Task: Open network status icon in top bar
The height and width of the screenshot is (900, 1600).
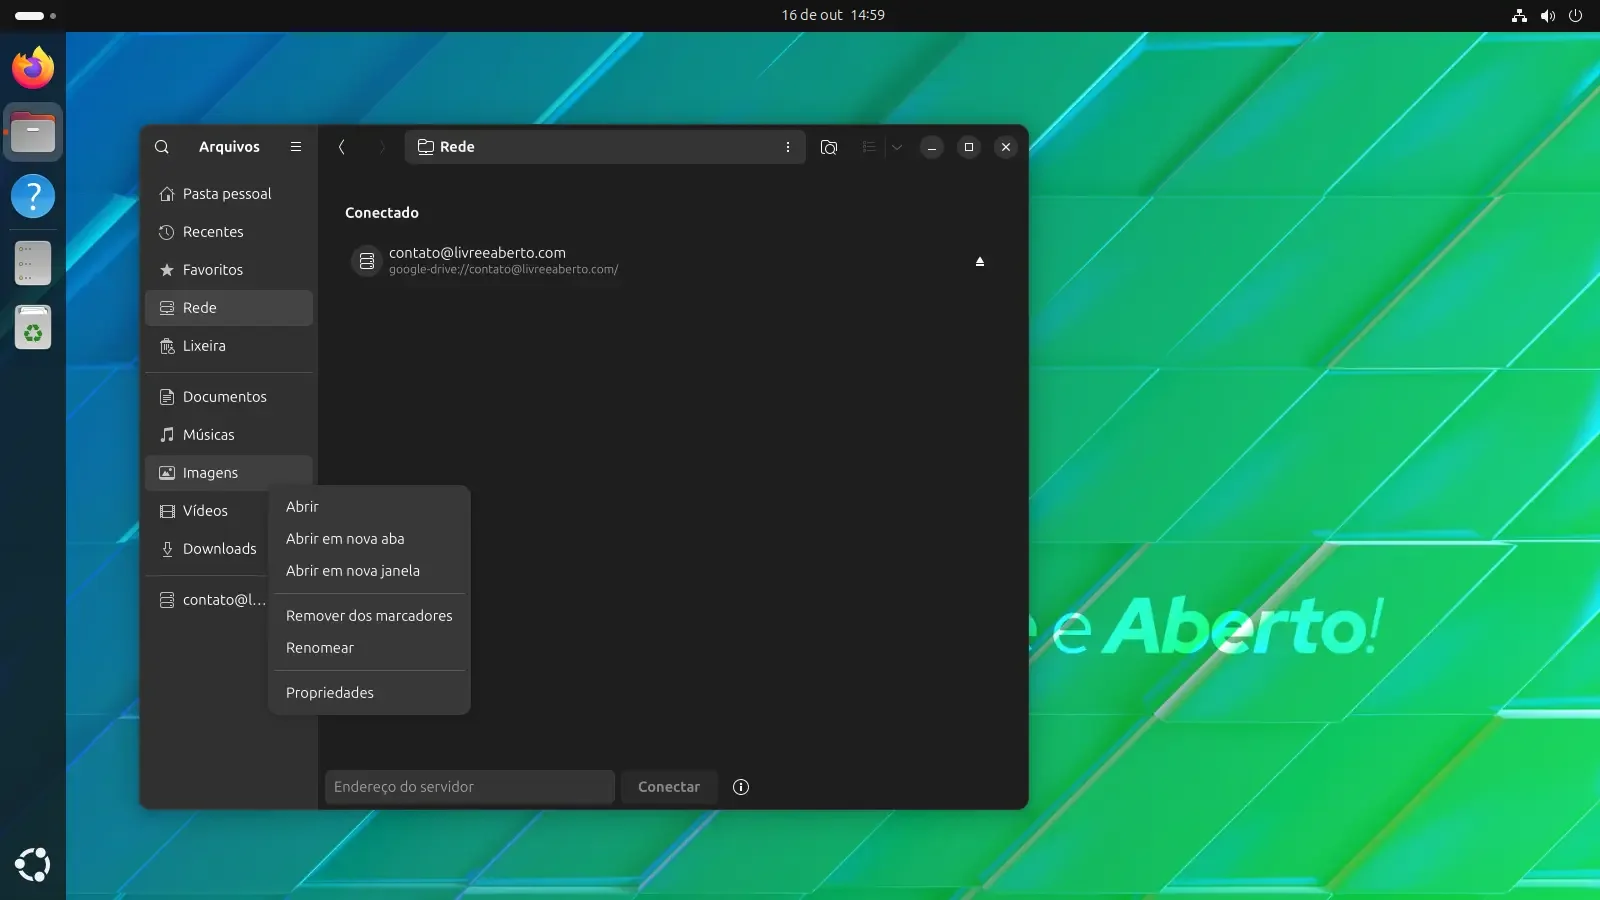Action: pos(1520,15)
